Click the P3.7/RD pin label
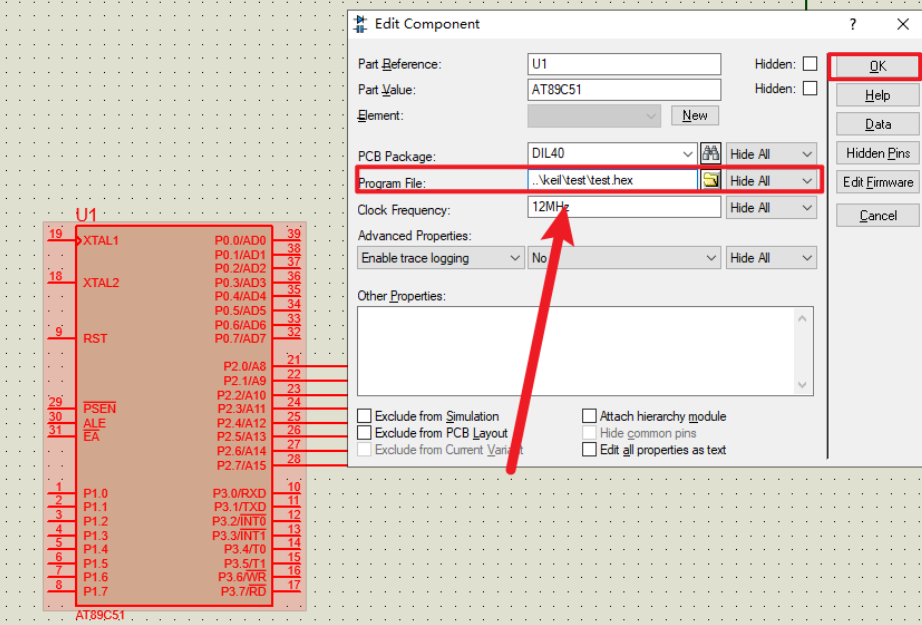 pos(243,591)
